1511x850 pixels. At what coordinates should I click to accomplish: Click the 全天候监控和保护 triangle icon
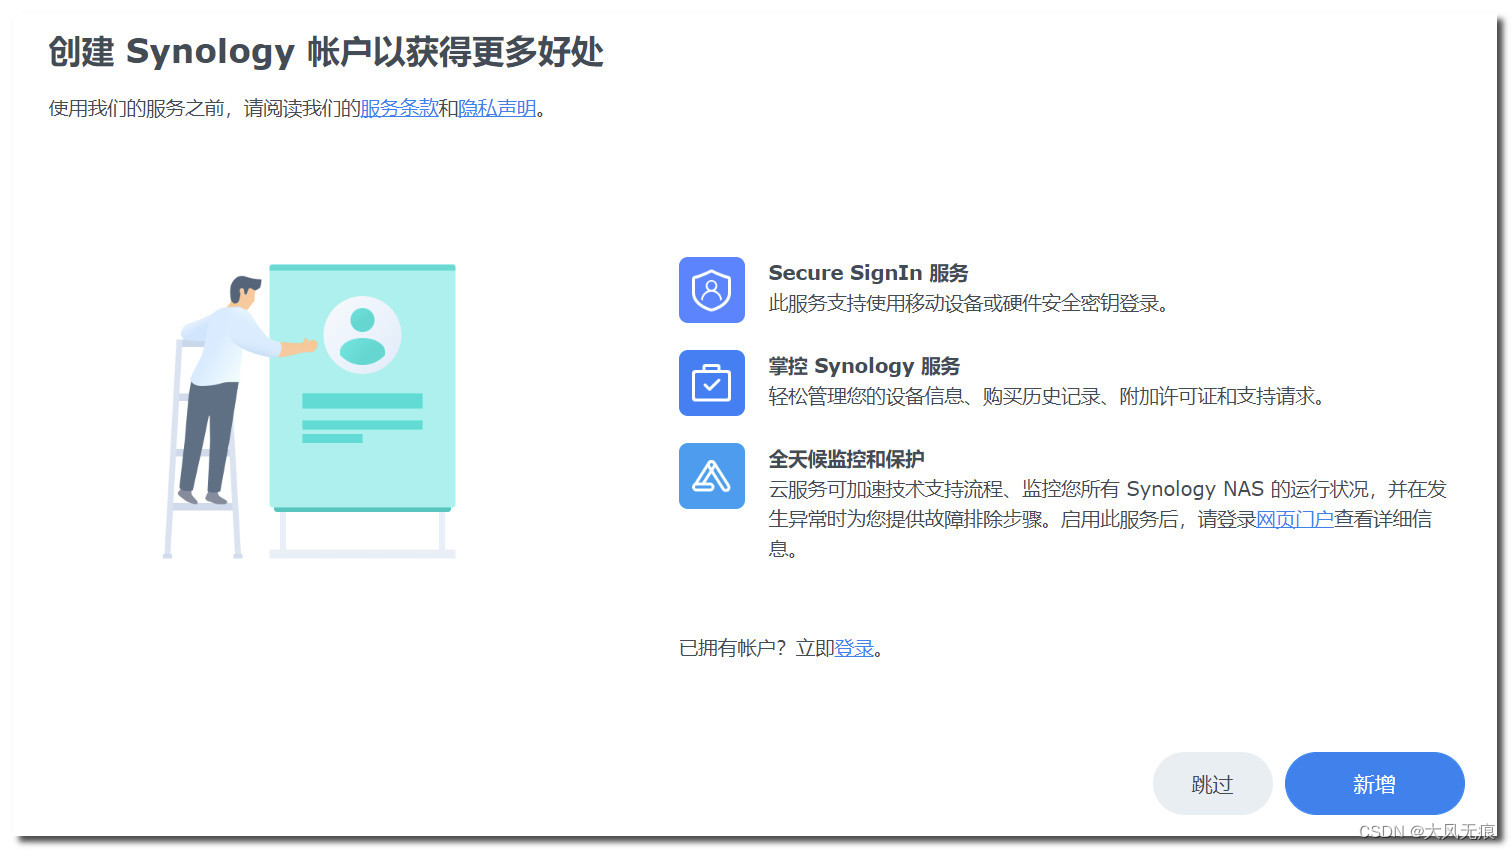click(711, 476)
